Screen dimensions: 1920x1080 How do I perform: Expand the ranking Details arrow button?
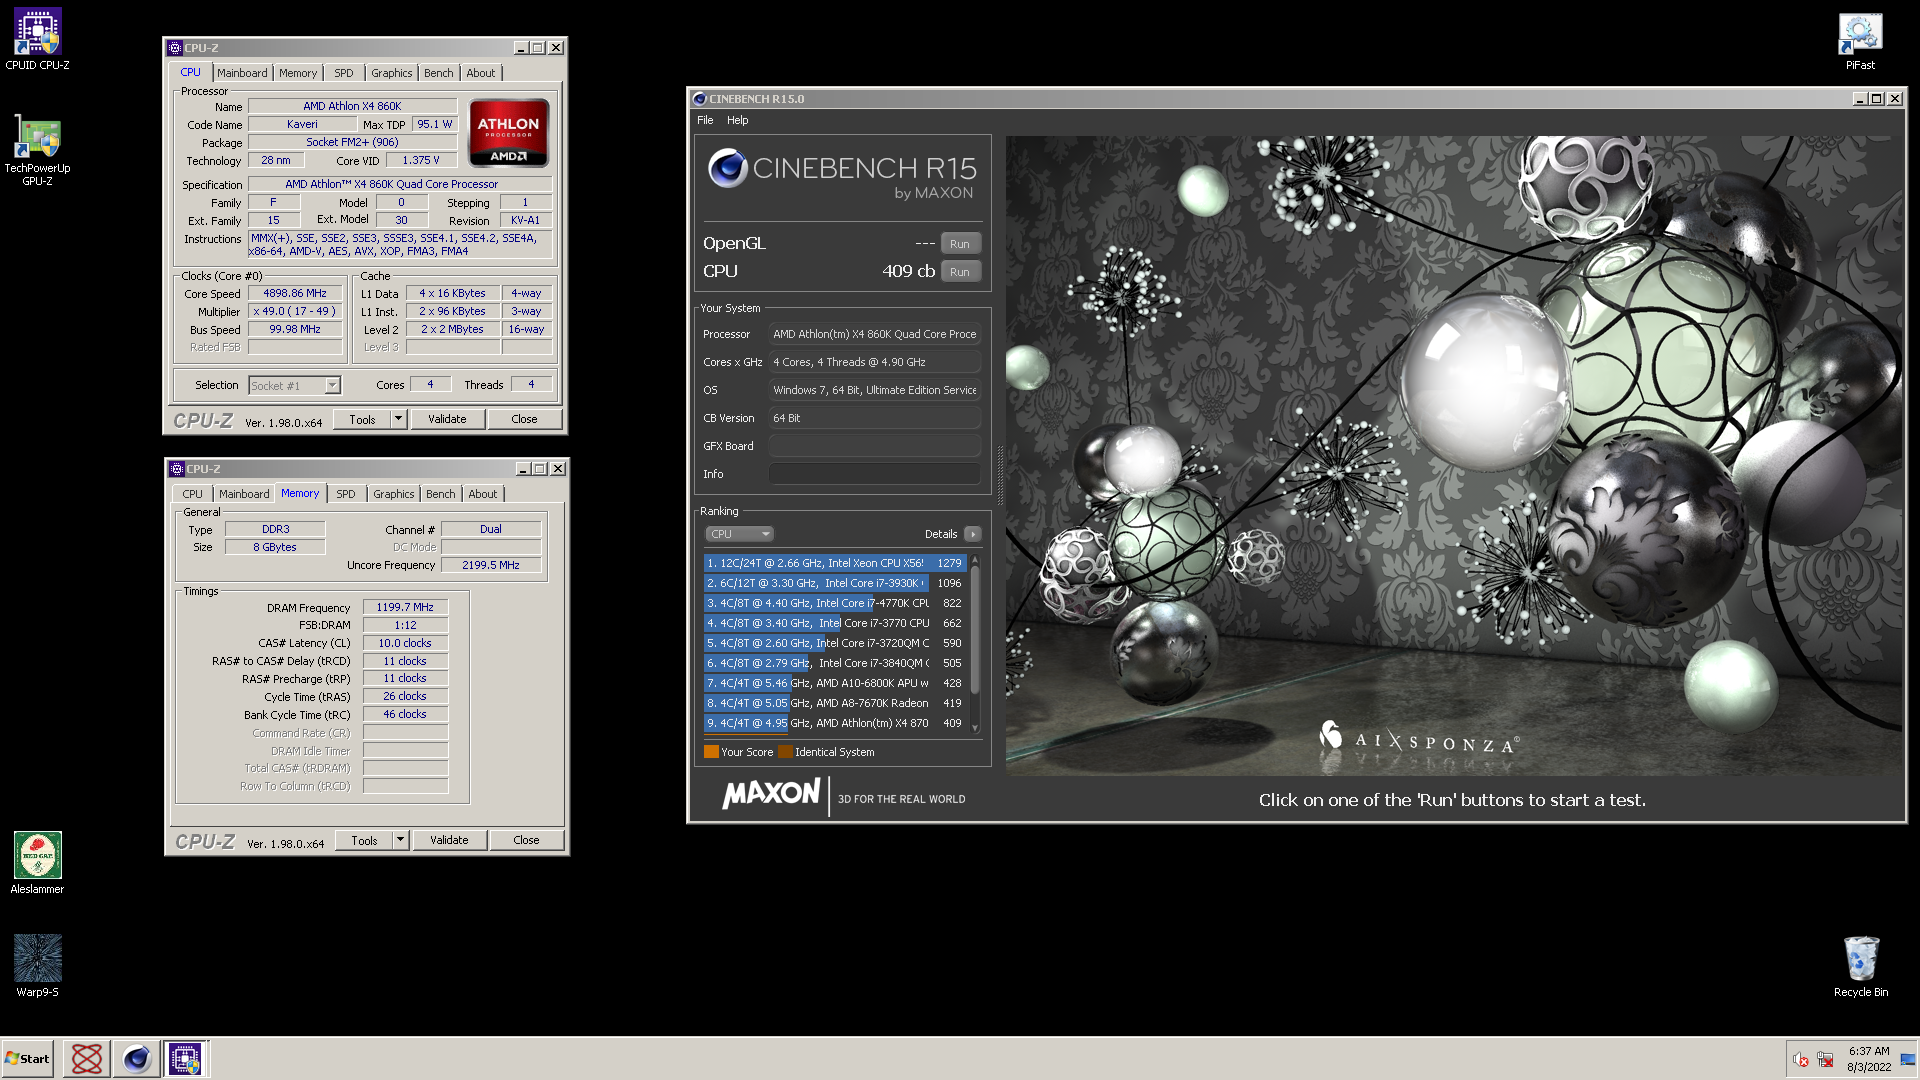click(972, 534)
